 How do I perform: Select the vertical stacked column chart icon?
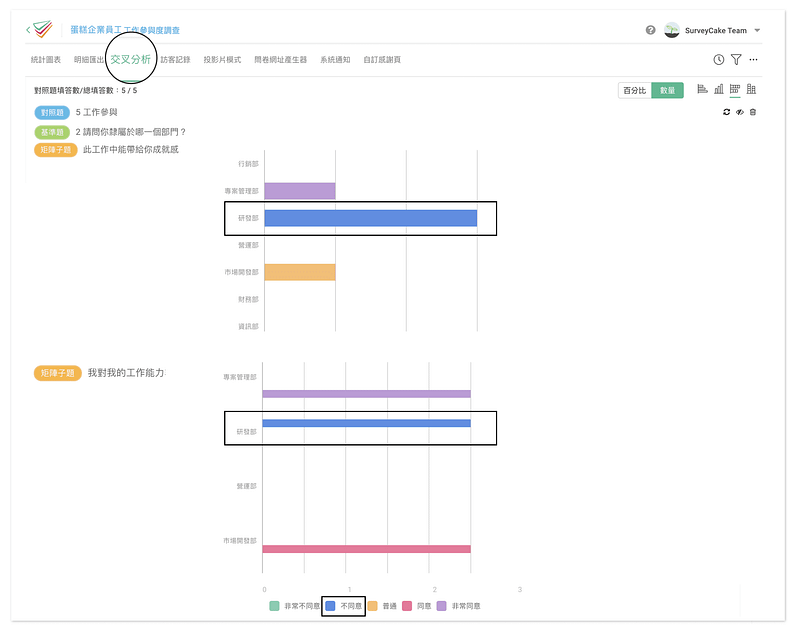tap(751, 89)
